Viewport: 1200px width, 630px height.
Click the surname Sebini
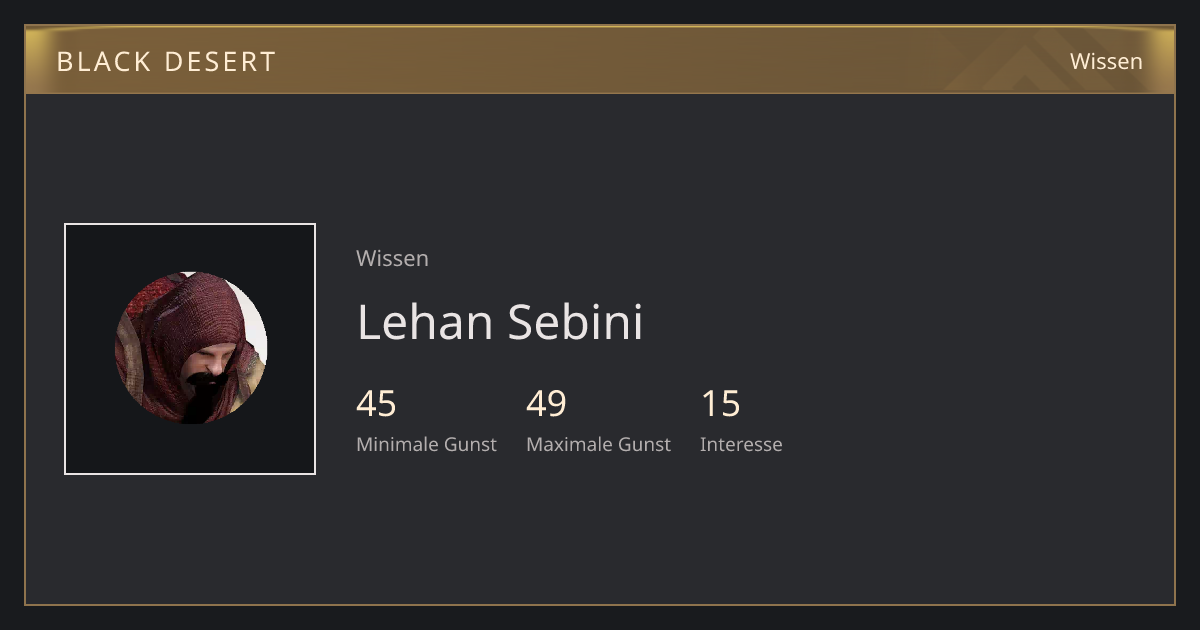coord(575,322)
